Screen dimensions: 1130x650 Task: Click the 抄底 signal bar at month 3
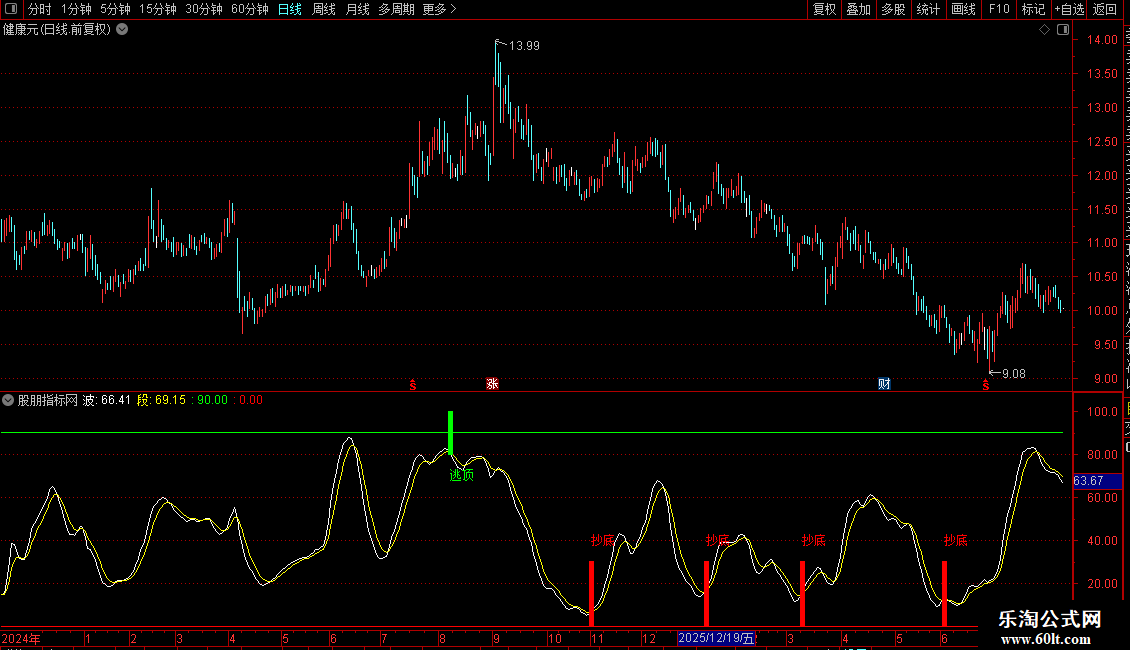pos(802,594)
